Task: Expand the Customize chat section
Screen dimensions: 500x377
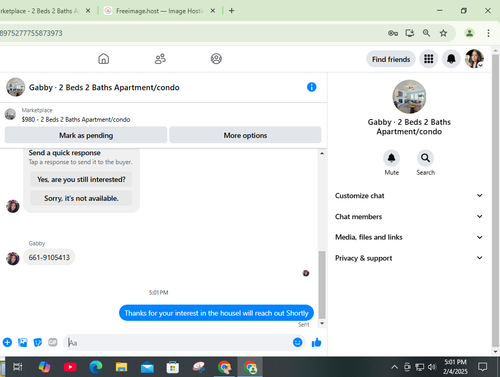Action: click(x=409, y=196)
